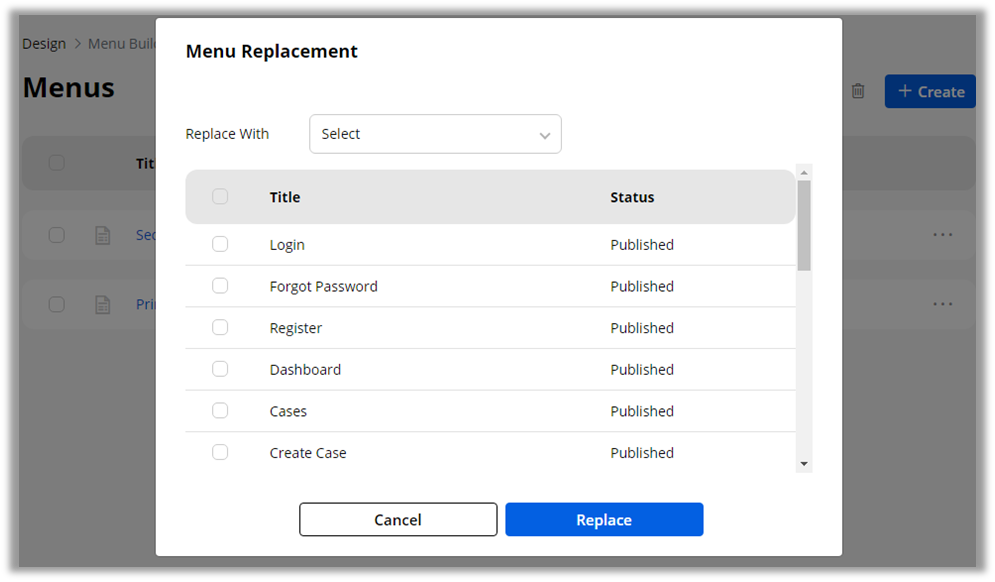Select the Dashboard row checkbox
Image resolution: width=995 pixels, height=582 pixels.
(x=220, y=369)
